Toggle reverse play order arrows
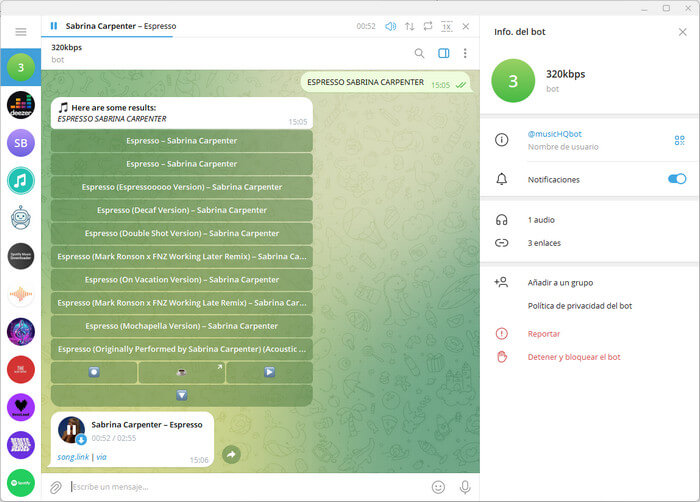The image size is (700, 502). [409, 26]
